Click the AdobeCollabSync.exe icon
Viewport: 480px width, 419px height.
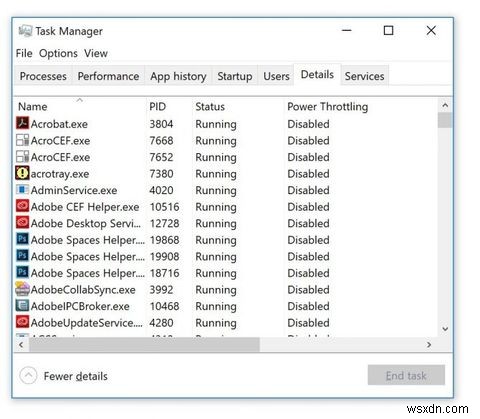(22, 289)
